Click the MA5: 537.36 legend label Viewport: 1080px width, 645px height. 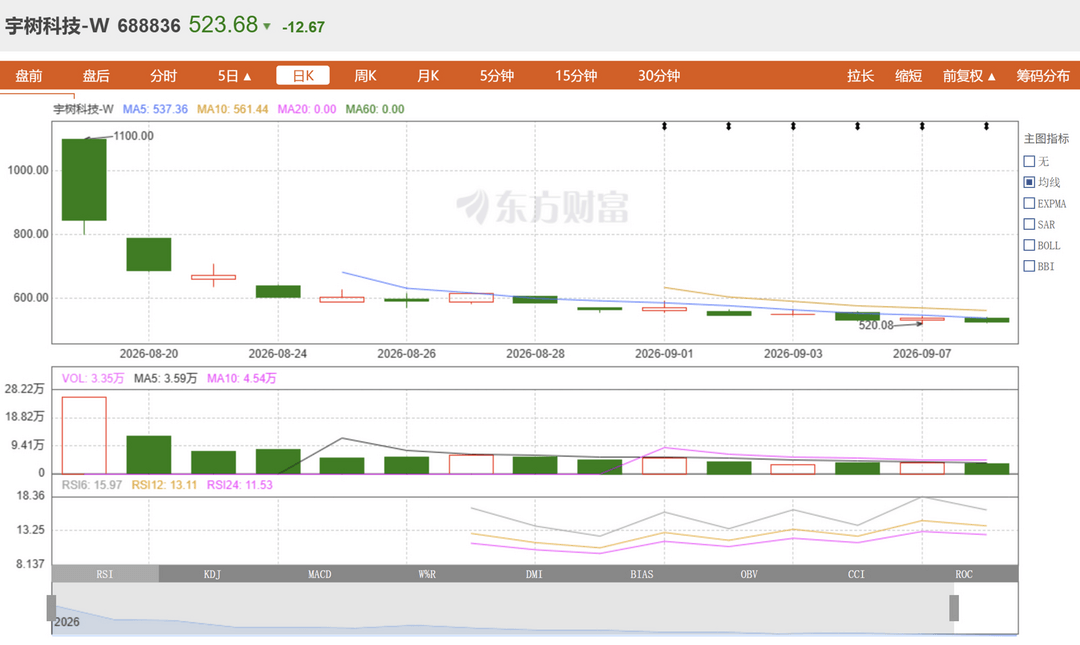point(155,109)
